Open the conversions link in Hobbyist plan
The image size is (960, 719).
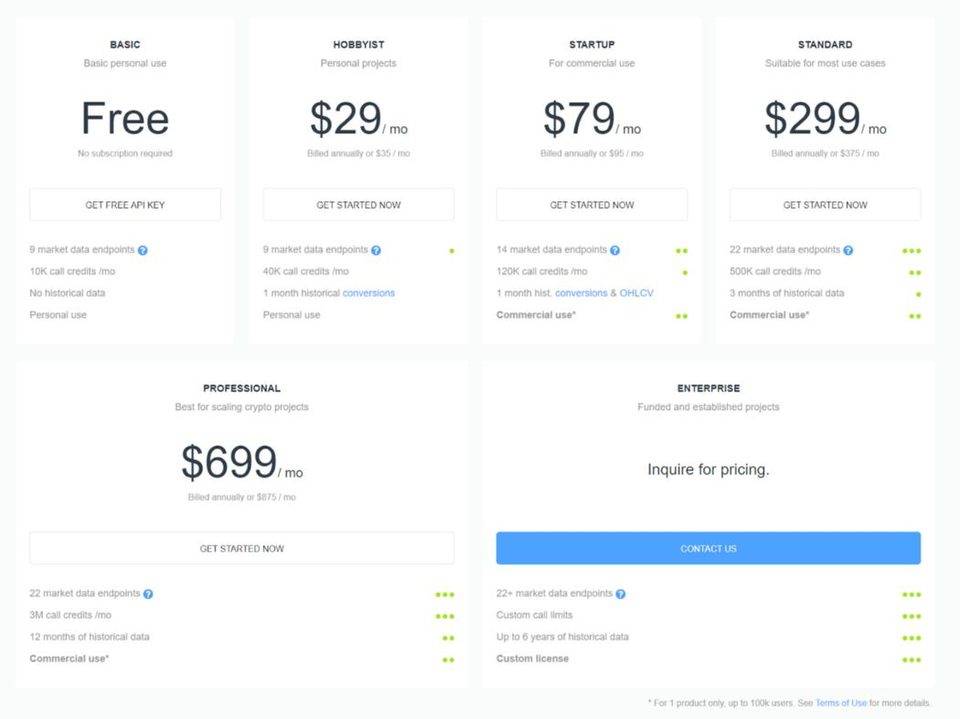coord(369,293)
